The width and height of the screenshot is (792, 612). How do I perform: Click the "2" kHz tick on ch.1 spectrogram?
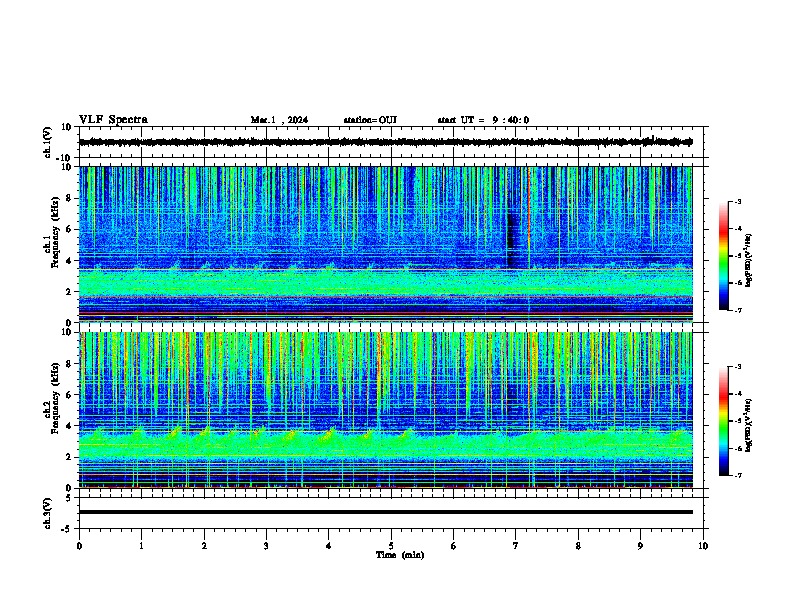coord(70,292)
